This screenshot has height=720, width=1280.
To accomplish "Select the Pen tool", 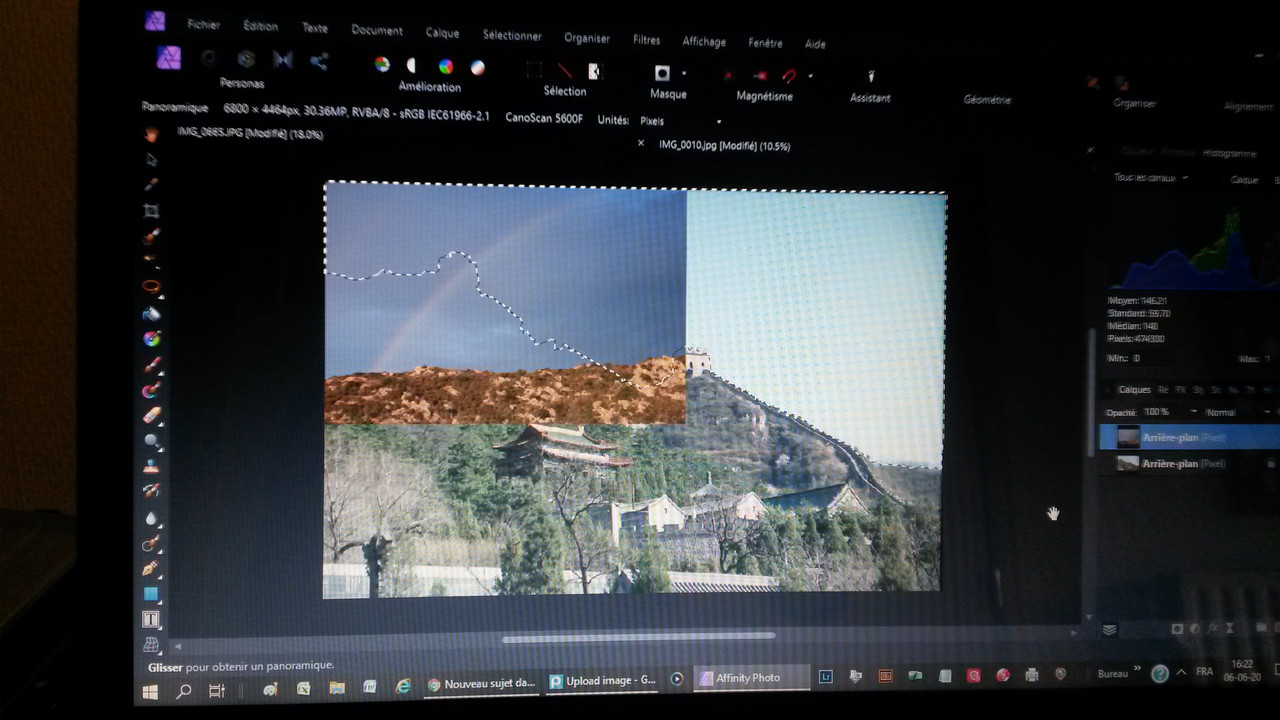I will point(151,568).
